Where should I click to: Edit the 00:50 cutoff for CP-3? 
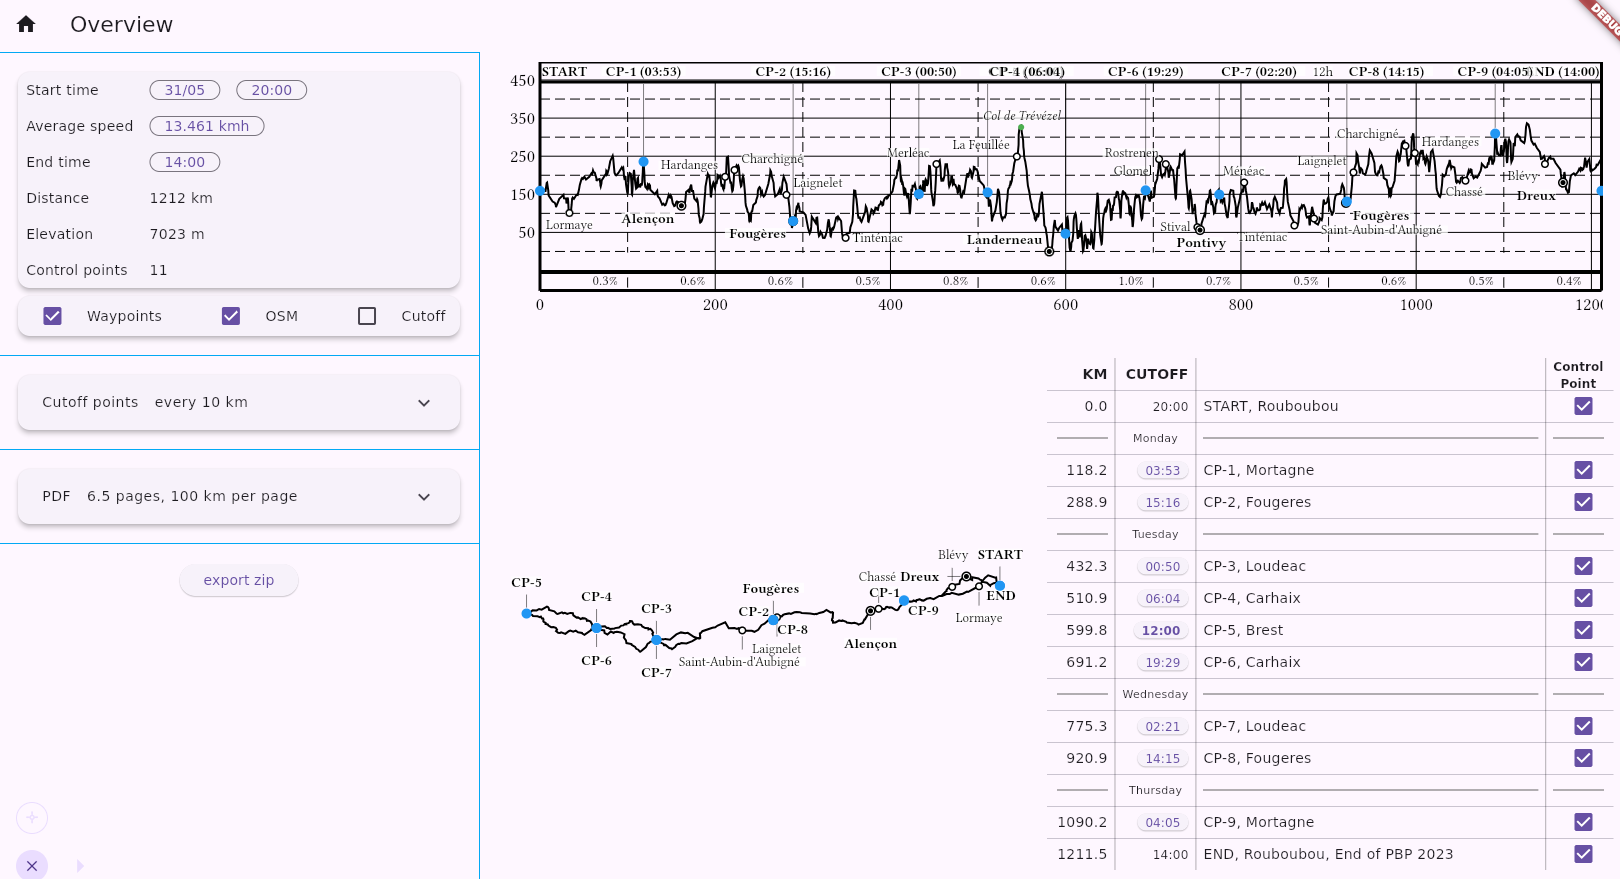[x=1163, y=567]
